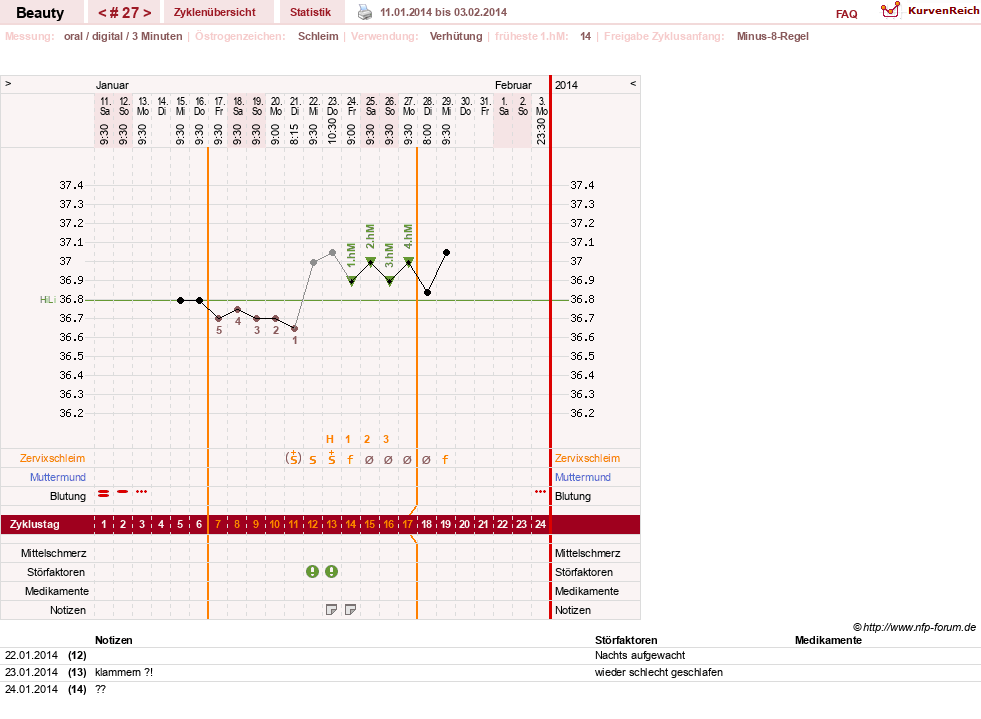The width and height of the screenshot is (981, 719).
Task: Go to previous cycle with left arrow
Action: [x=102, y=13]
